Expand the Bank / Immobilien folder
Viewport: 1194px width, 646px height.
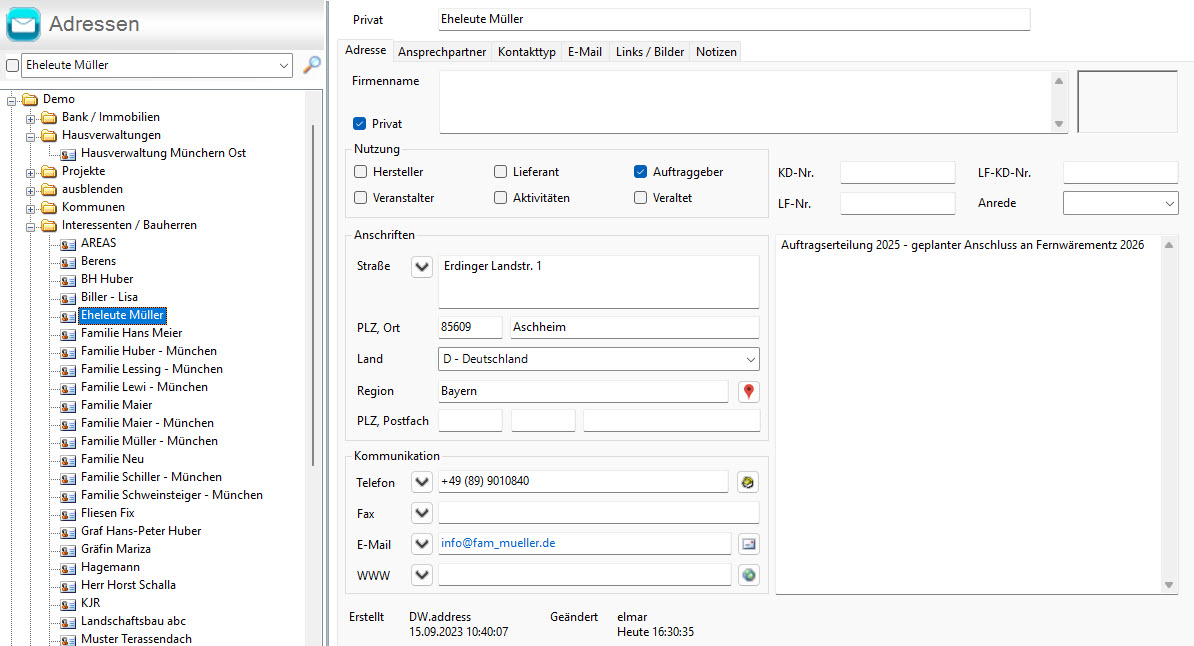click(31, 118)
